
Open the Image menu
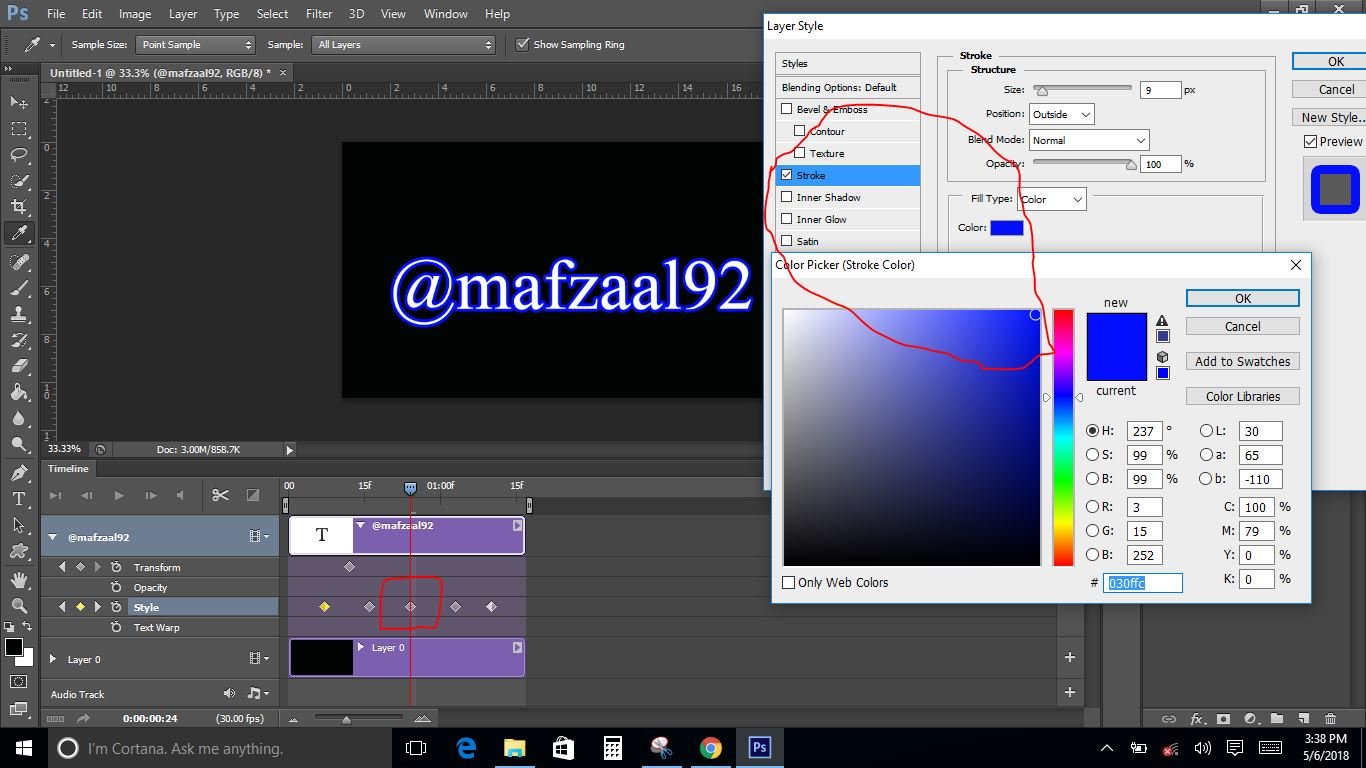point(135,14)
